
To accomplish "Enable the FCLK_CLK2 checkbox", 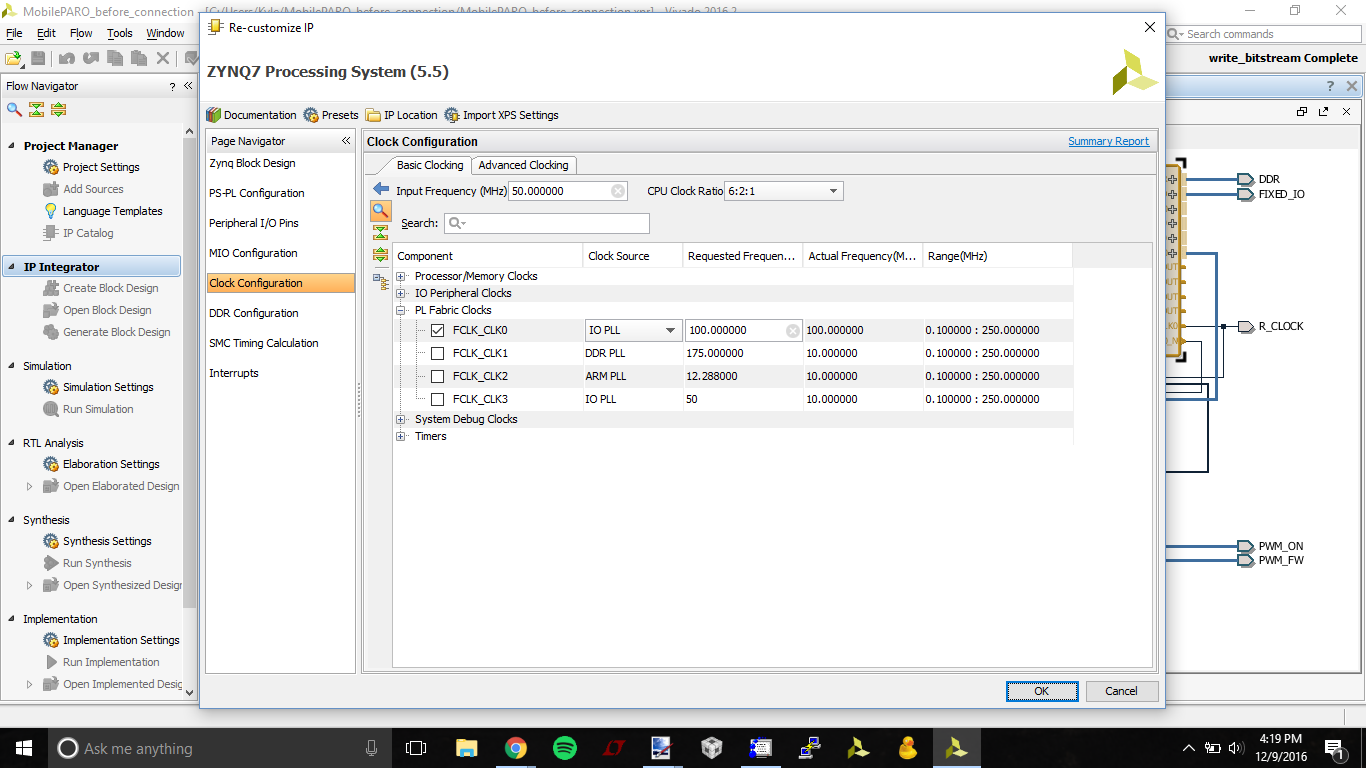I will point(437,376).
